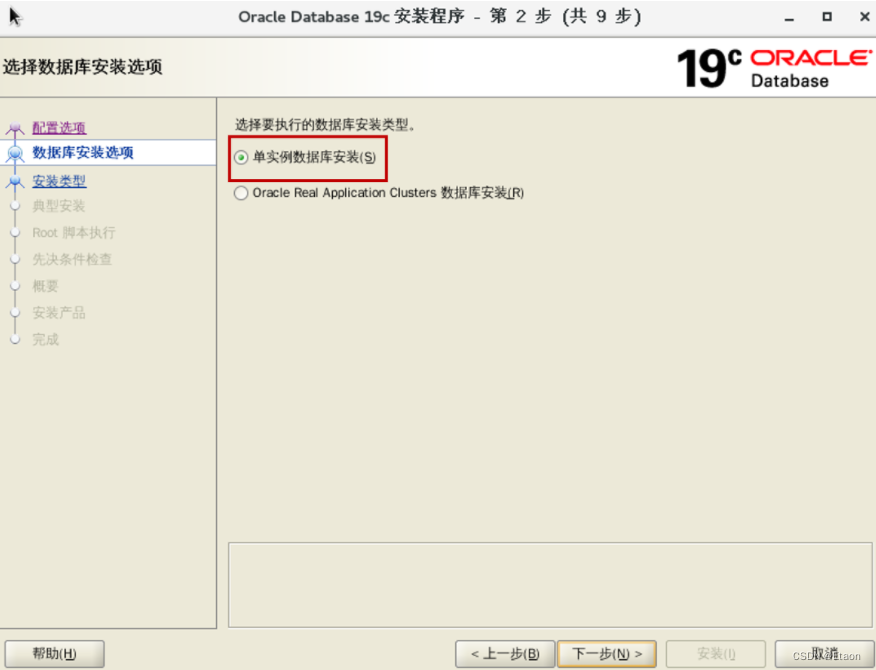Click the 帮助(H) help button
This screenshot has height=670, width=876.
[54, 653]
